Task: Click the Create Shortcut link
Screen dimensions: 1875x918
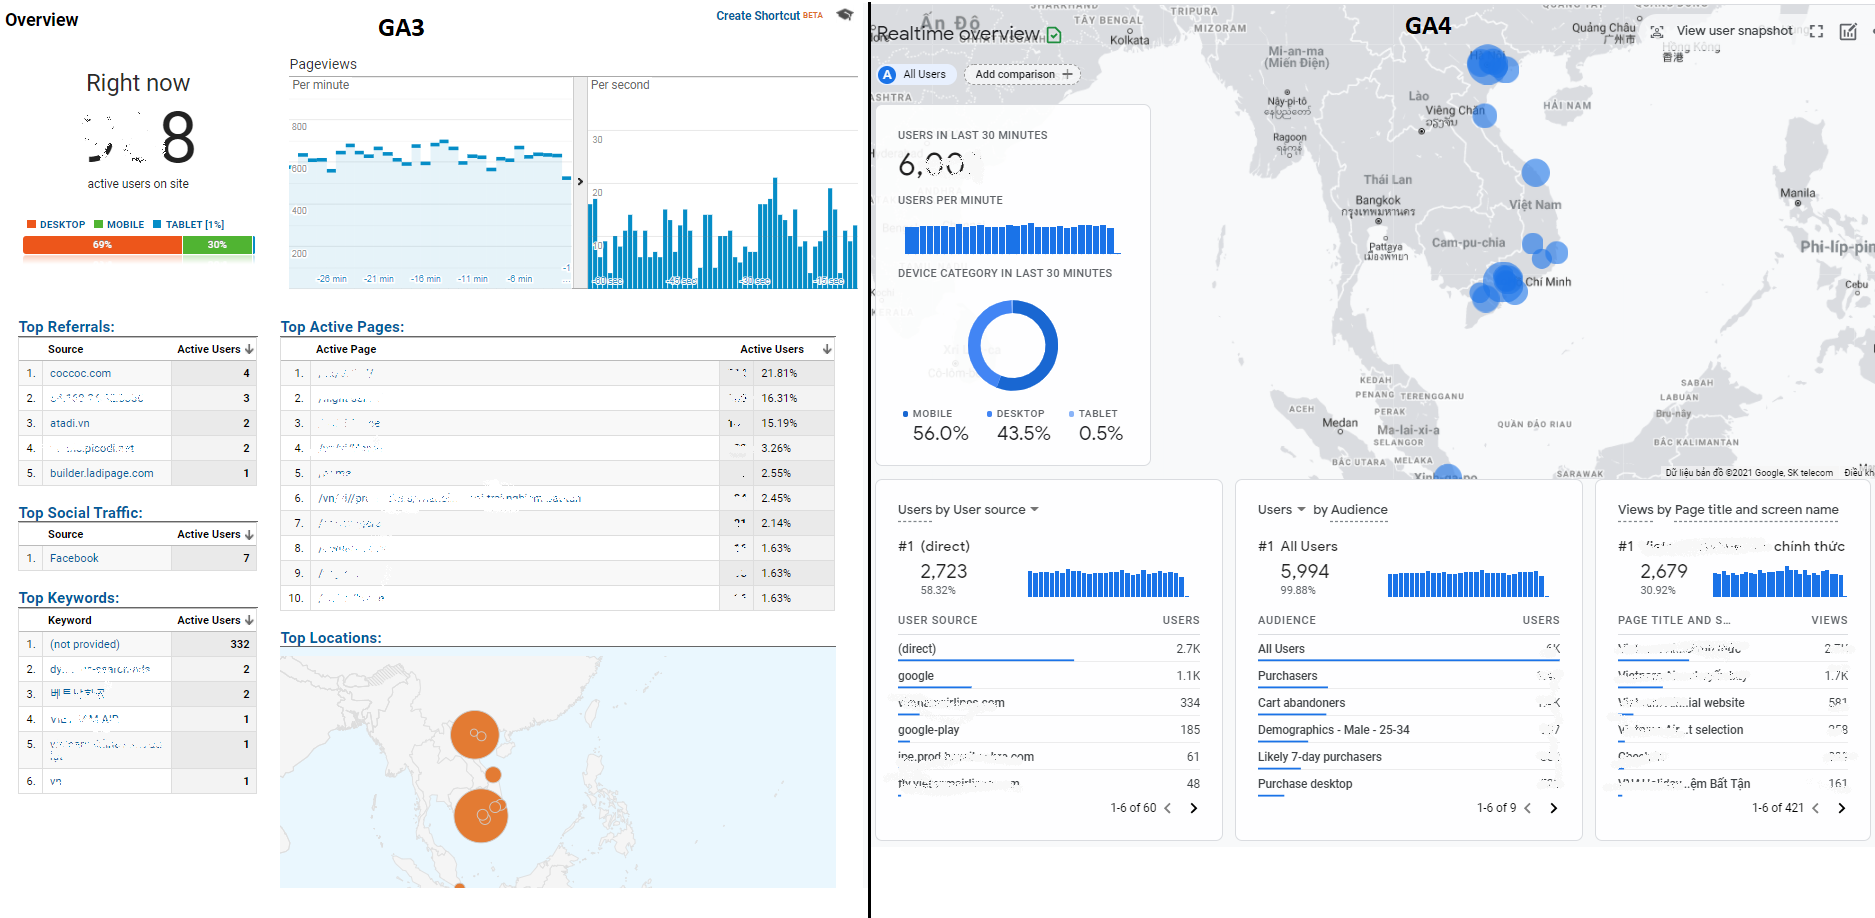Action: [758, 16]
